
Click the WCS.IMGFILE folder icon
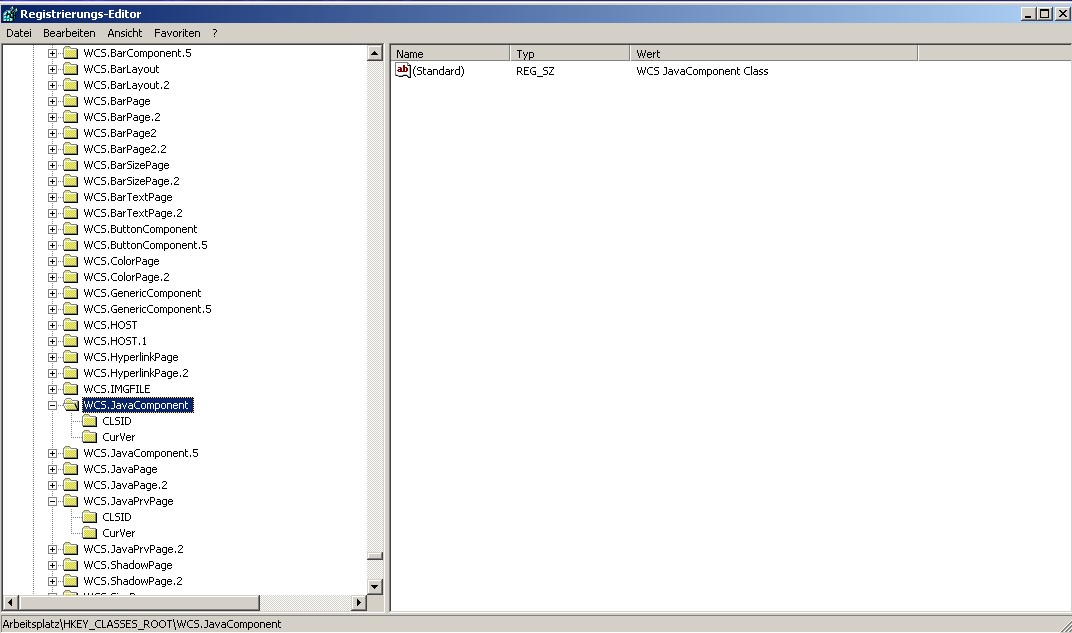pos(70,389)
